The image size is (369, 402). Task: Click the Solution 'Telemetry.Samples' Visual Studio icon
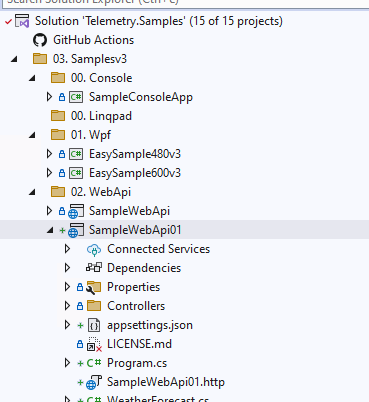[22, 21]
